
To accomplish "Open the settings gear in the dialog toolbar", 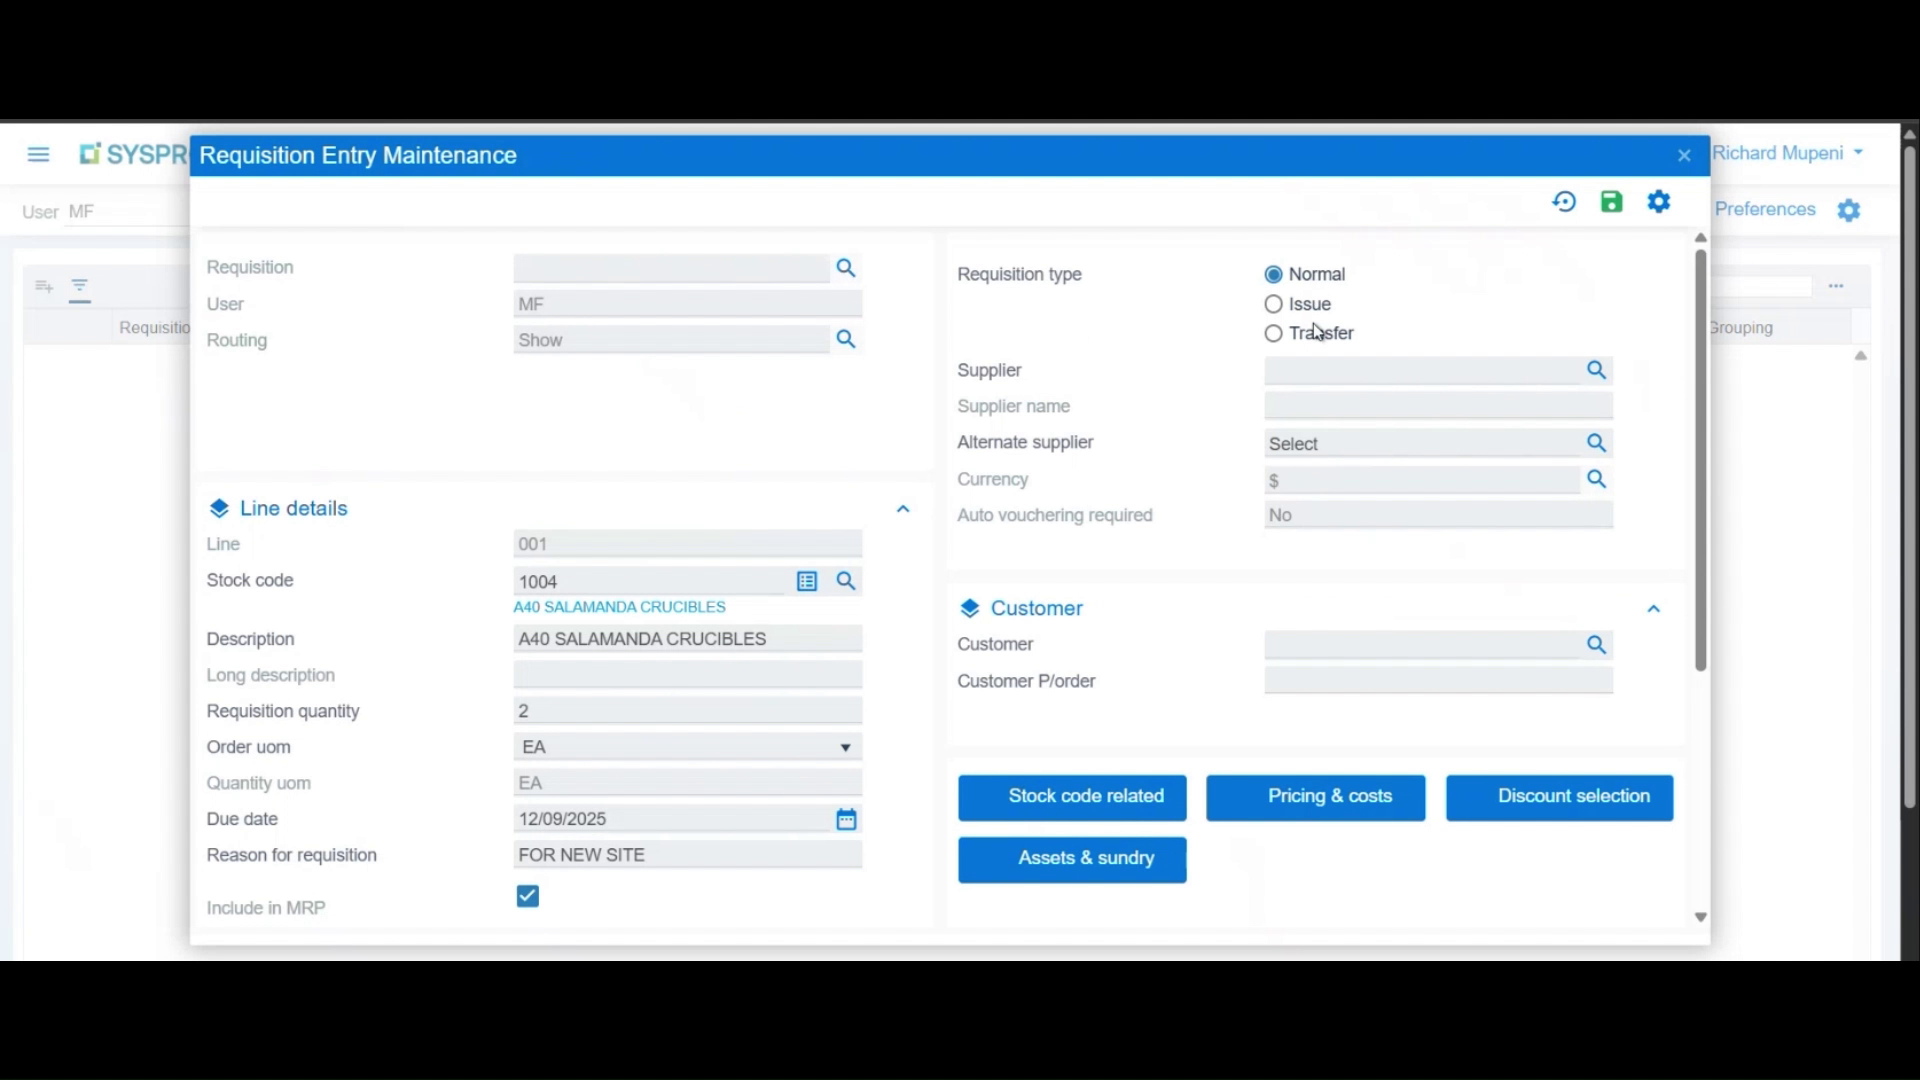I will tap(1658, 201).
